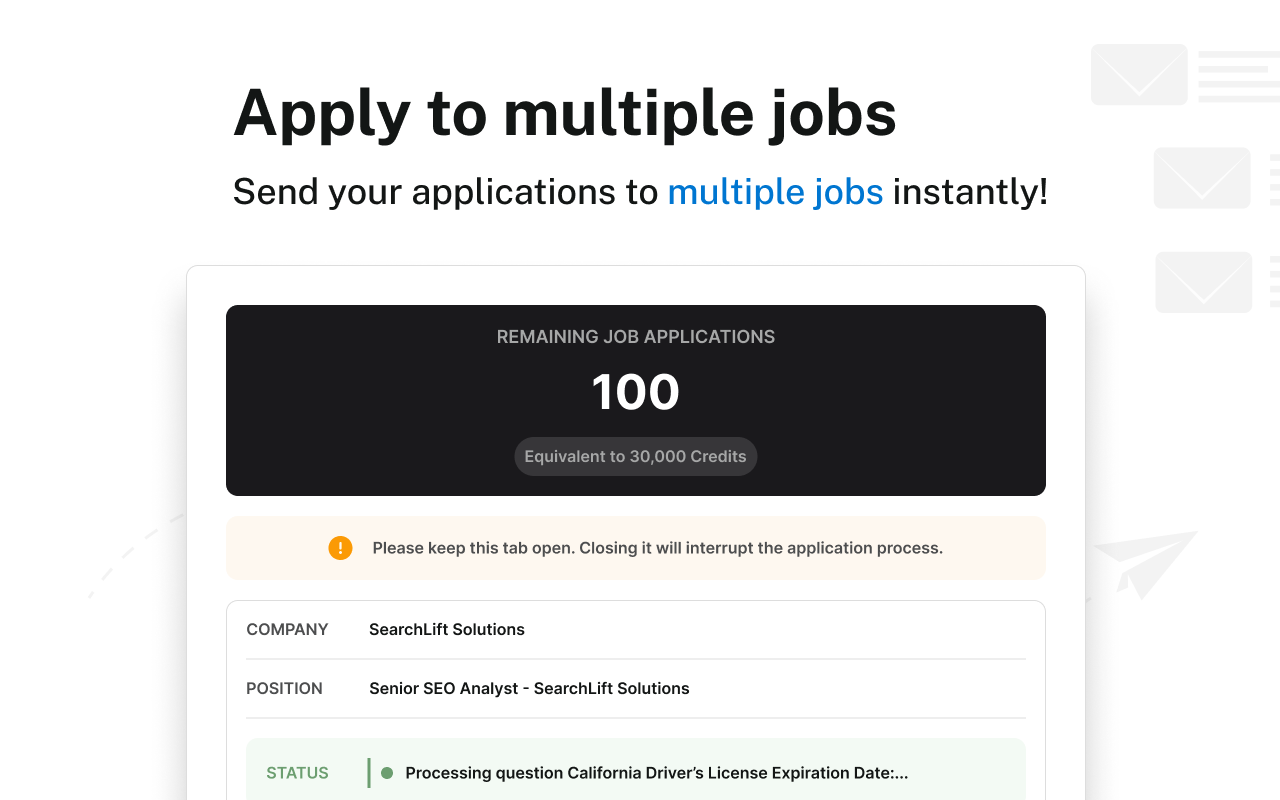
Task: Select the "Senior SEO Analyst - SearchLift Solutions" position
Action: (529, 688)
